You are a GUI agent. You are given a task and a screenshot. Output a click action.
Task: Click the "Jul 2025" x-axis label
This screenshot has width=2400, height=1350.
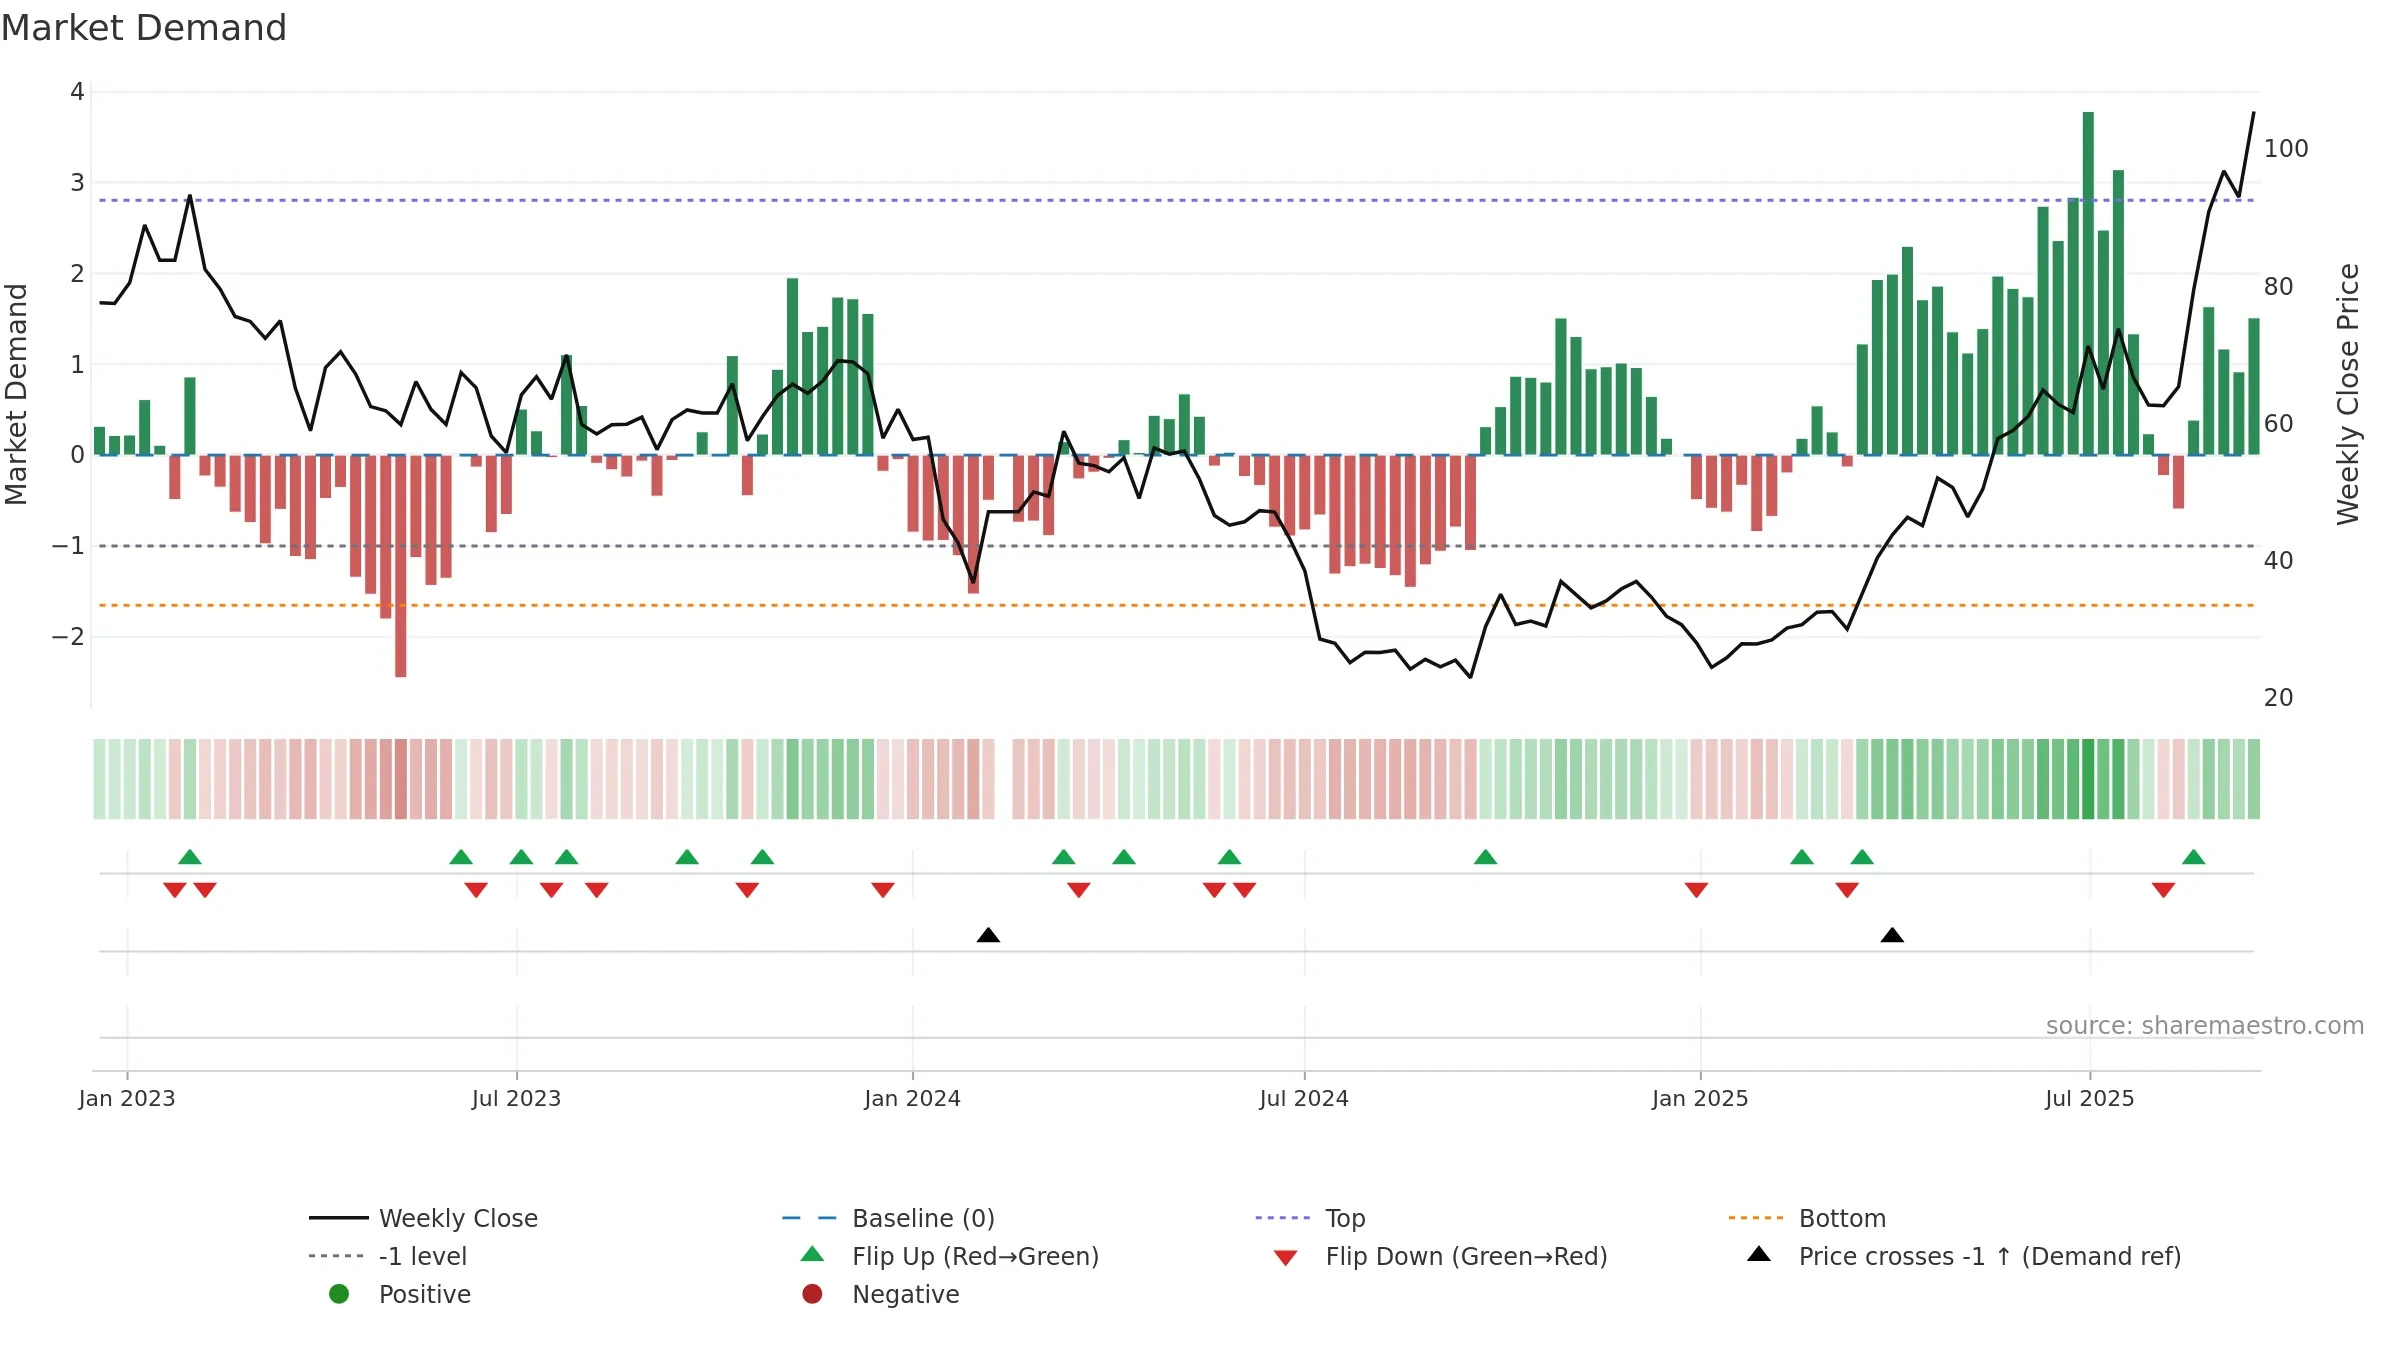pos(2090,1098)
